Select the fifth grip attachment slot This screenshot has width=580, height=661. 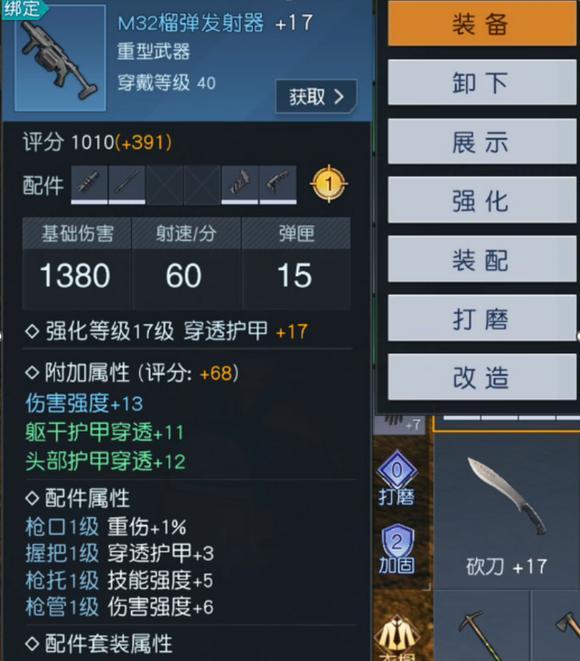tap(240, 185)
